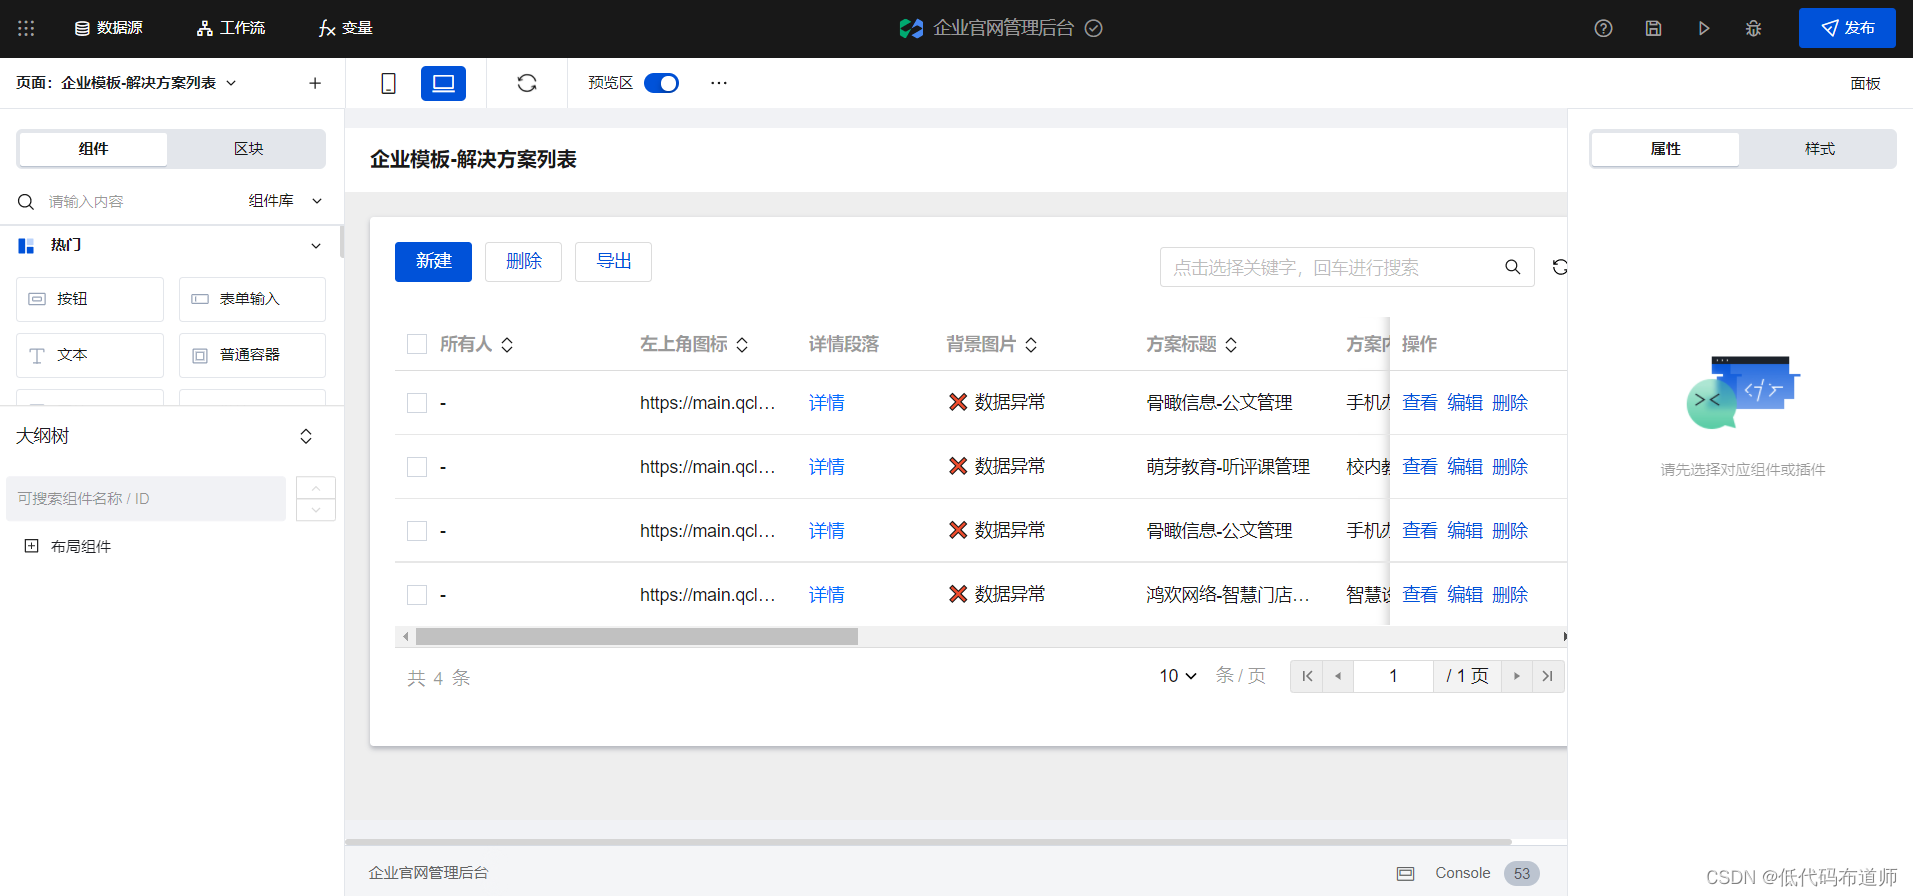Click the 新建 button
1913x896 pixels.
click(x=433, y=262)
